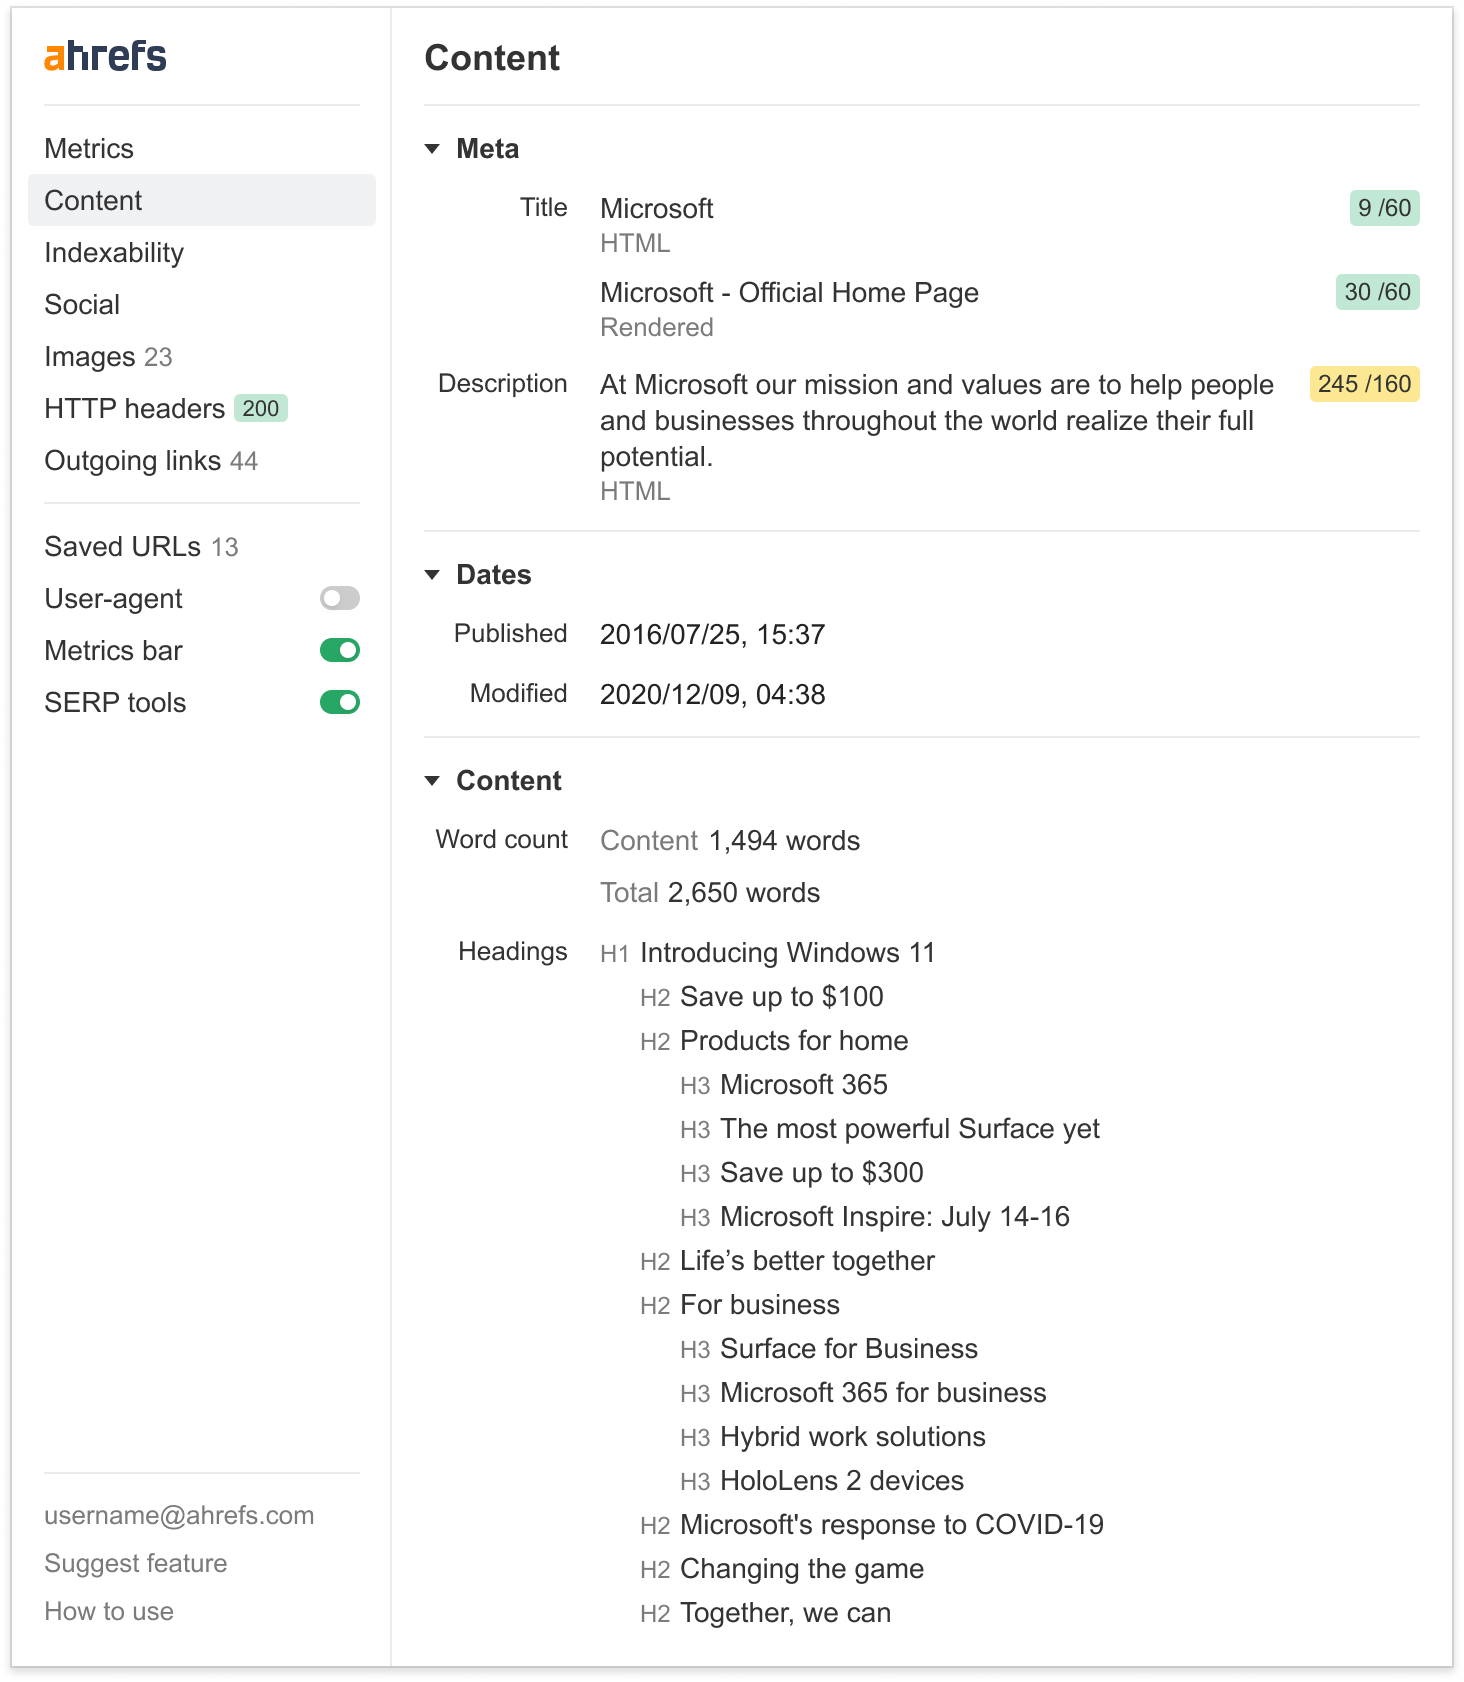Disable the SERP tools toggle
1464x1682 pixels.
(x=340, y=702)
